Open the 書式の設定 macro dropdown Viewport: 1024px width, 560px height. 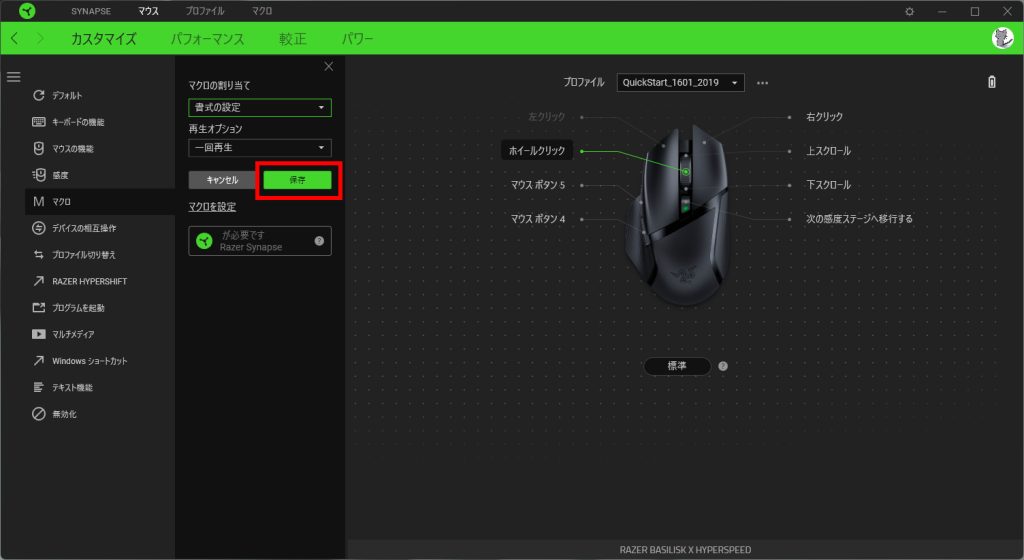point(260,107)
